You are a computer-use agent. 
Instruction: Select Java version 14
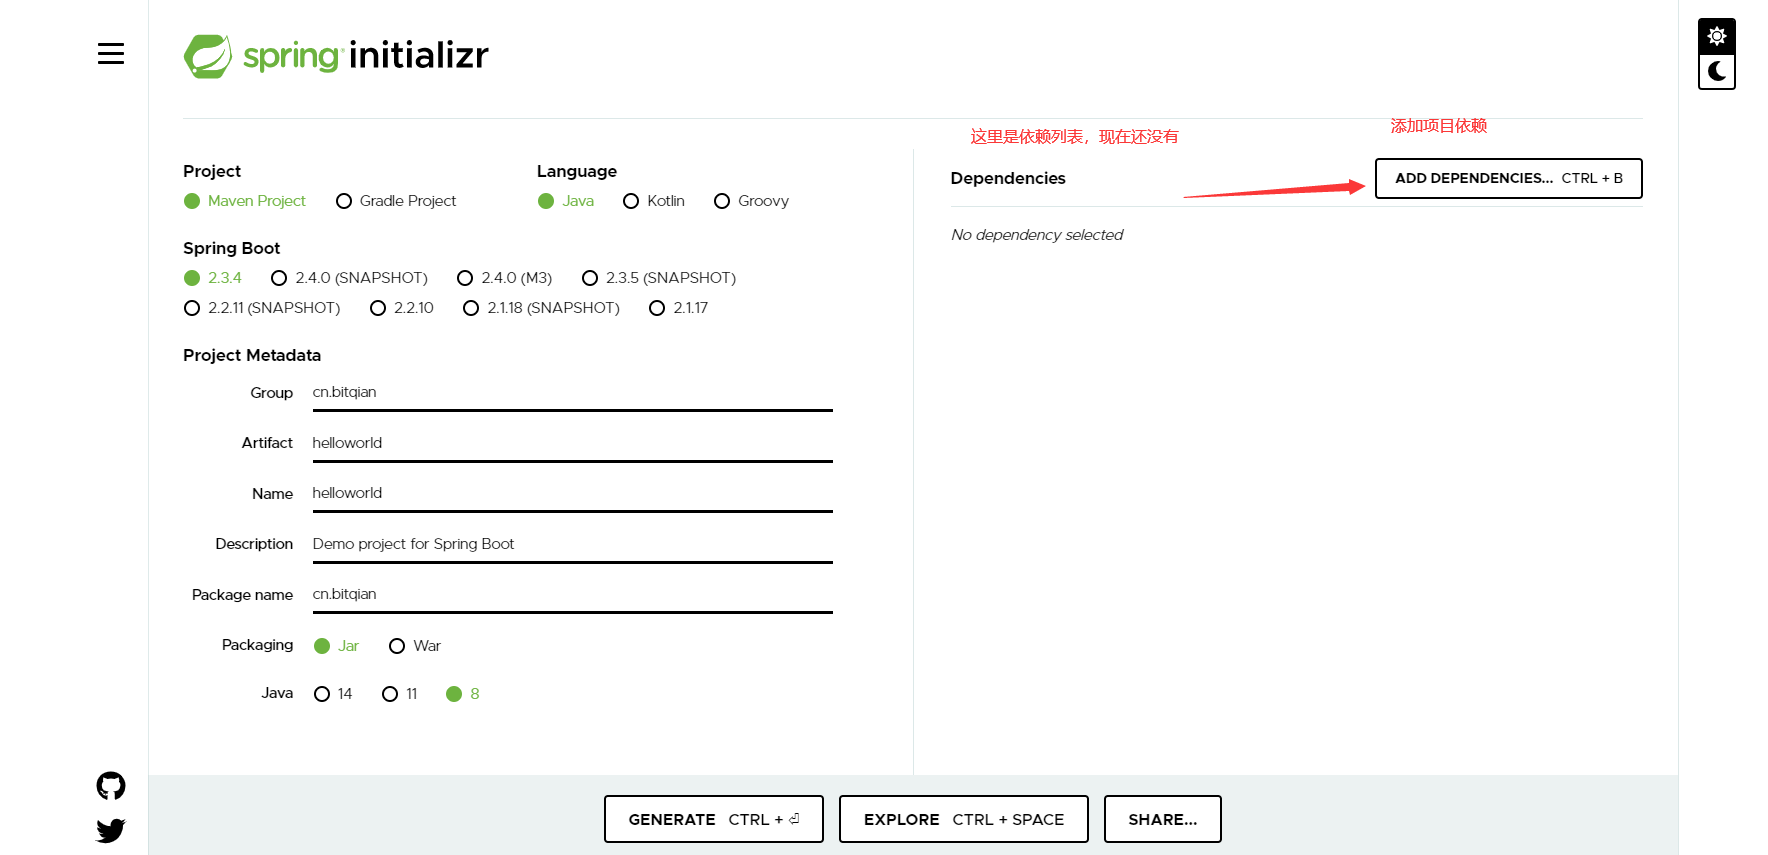[x=333, y=694]
